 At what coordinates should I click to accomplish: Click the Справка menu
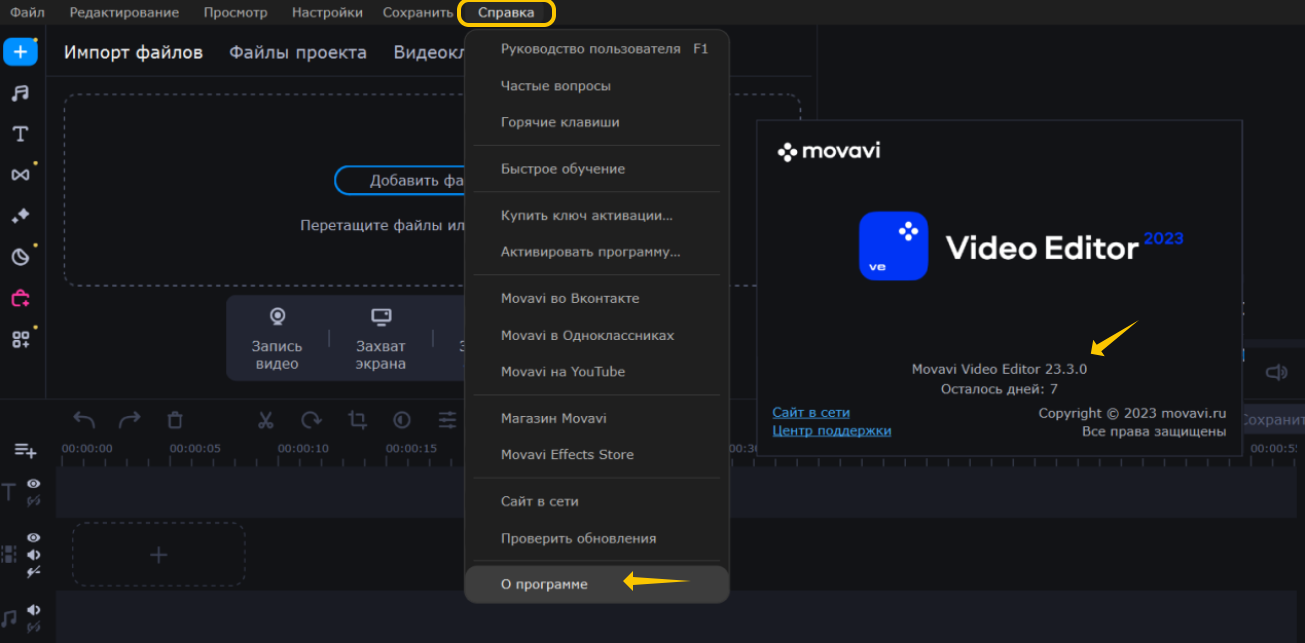pyautogui.click(x=506, y=13)
